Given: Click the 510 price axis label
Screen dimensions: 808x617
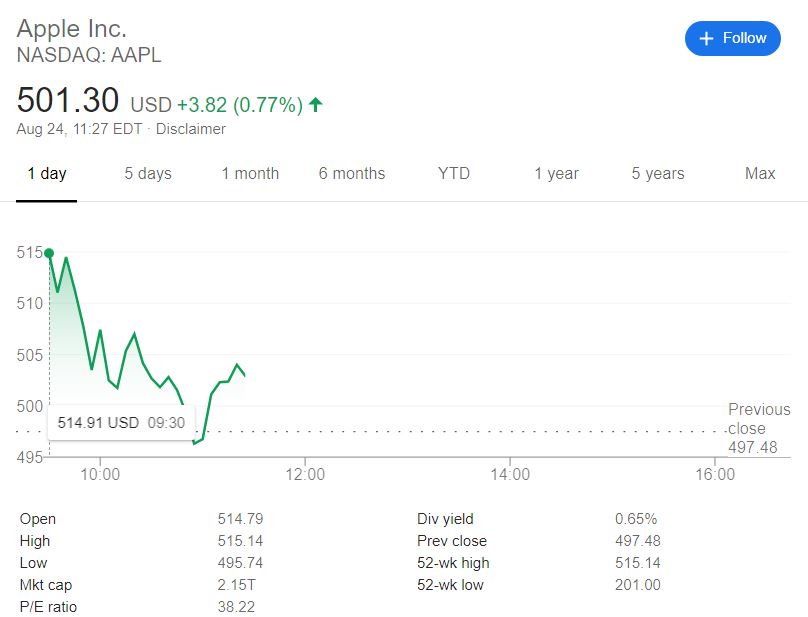Looking at the screenshot, I should (x=29, y=304).
